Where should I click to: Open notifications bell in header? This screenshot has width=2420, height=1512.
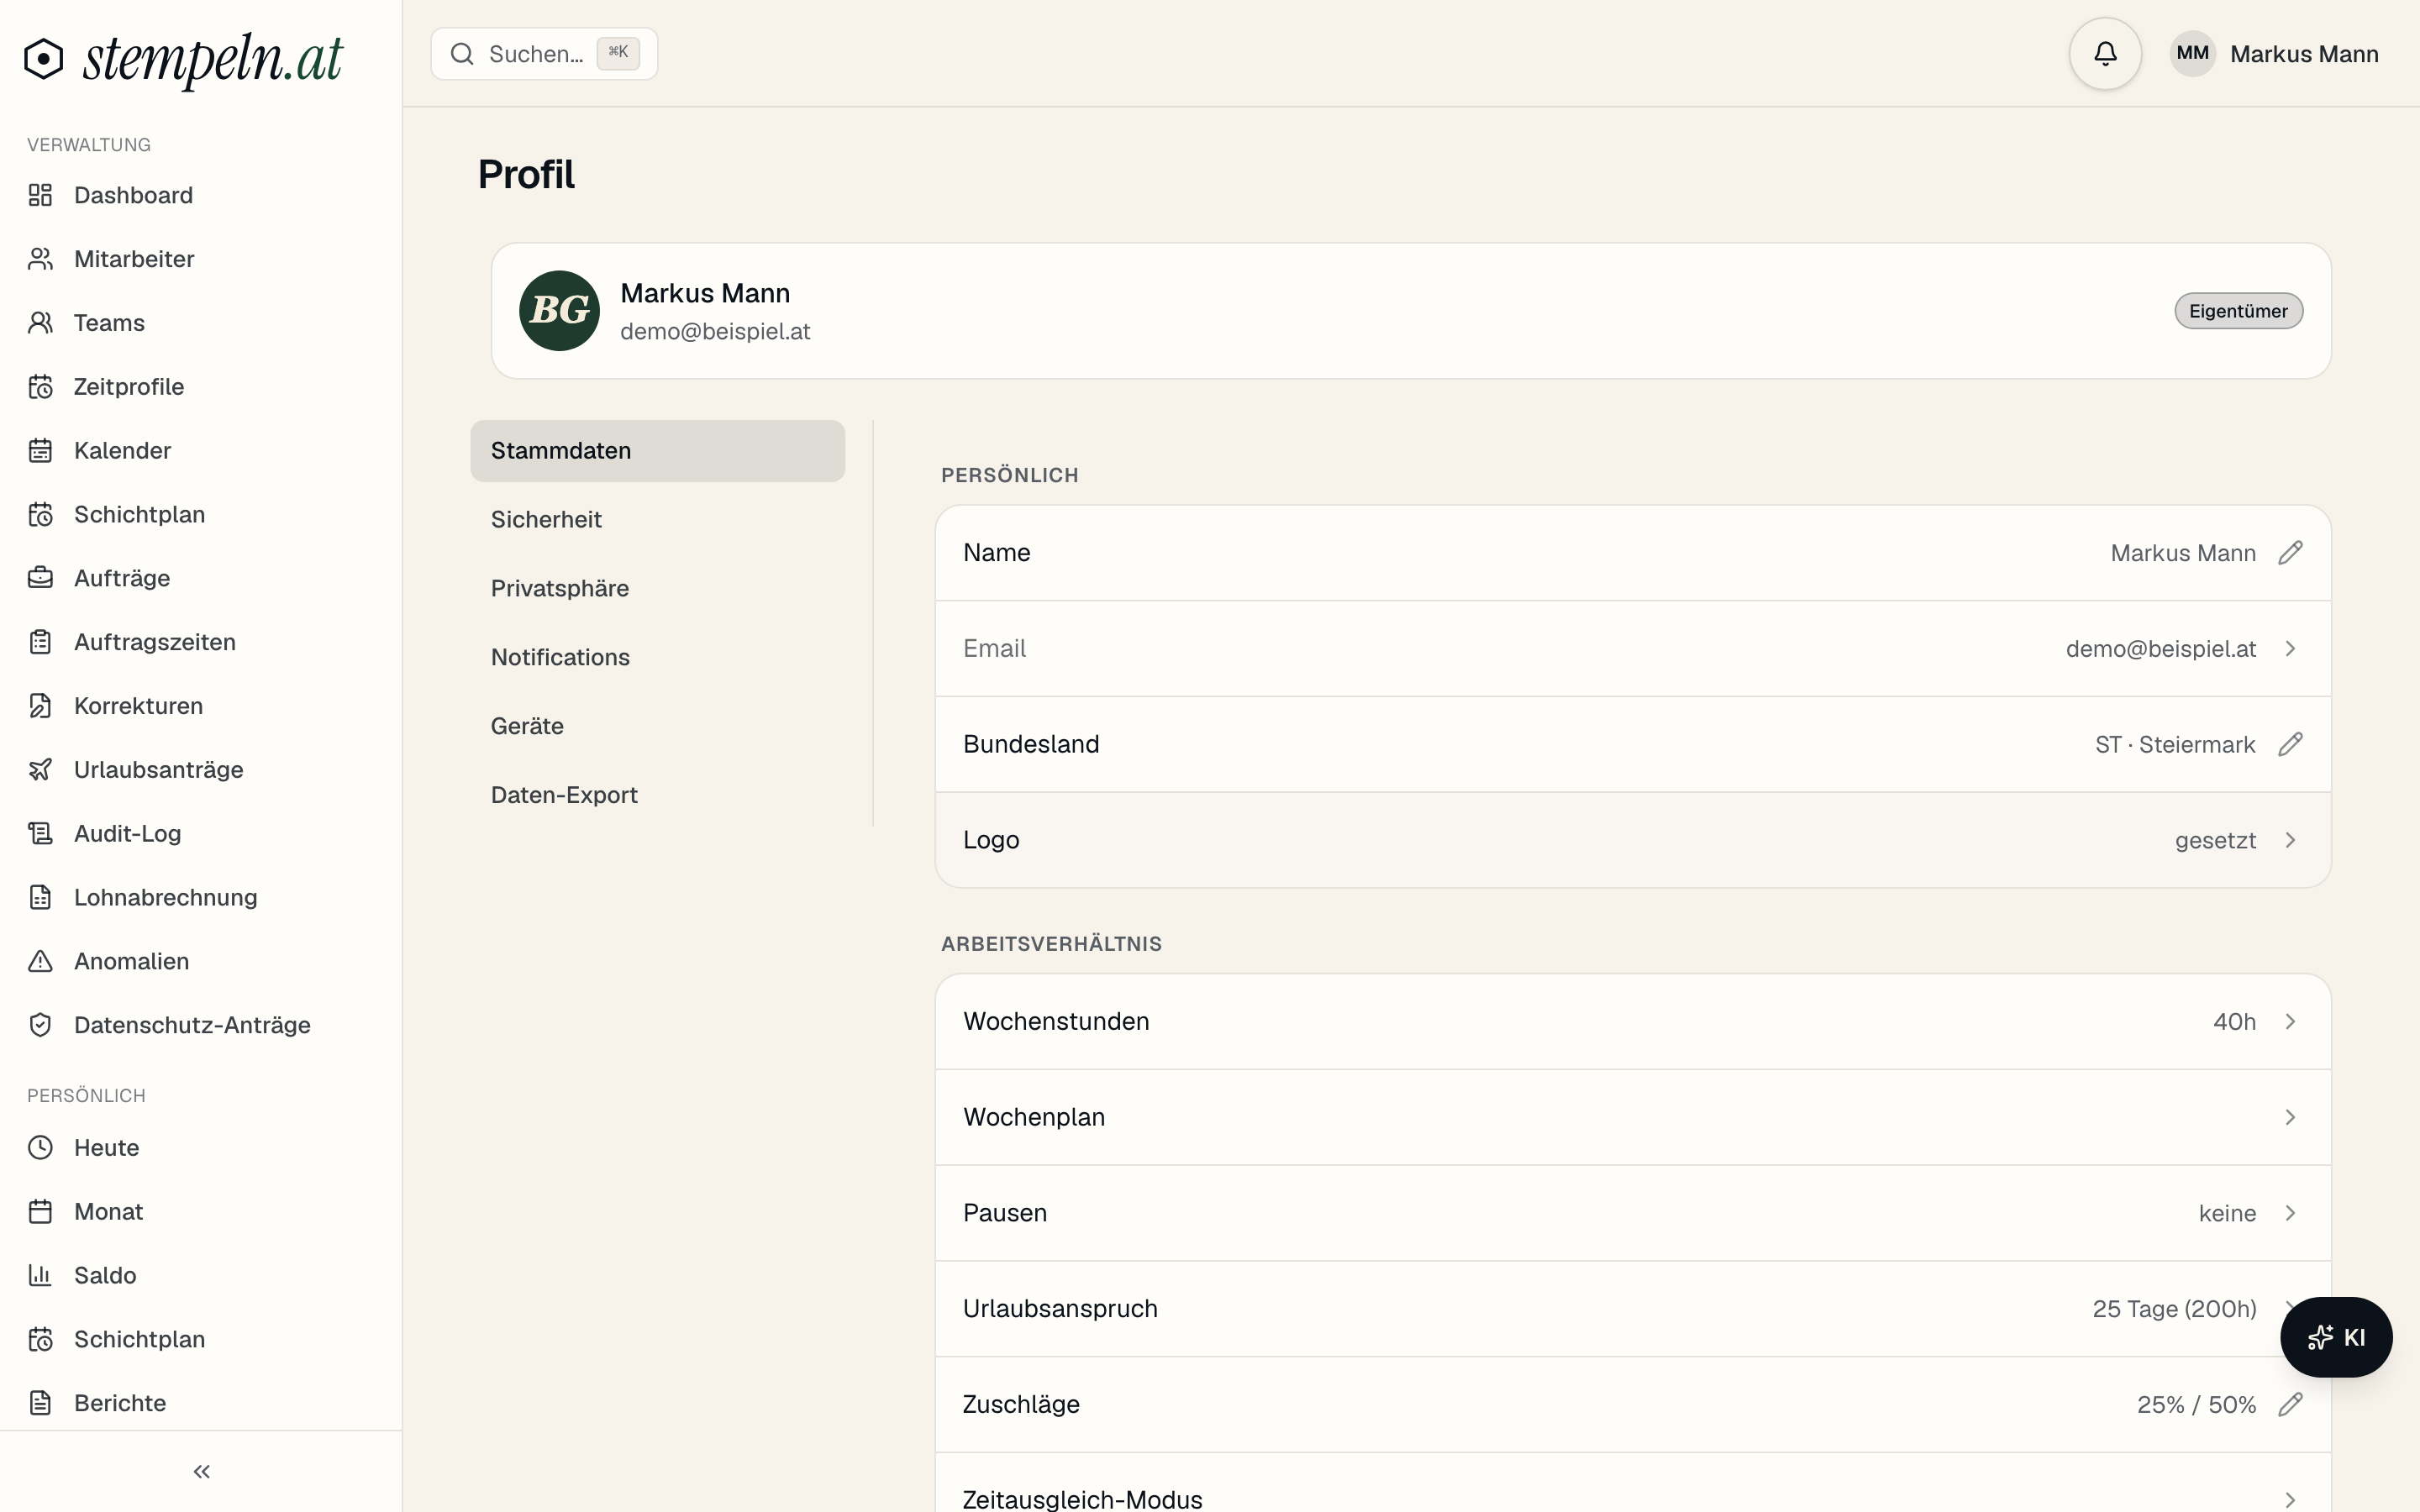(2105, 54)
